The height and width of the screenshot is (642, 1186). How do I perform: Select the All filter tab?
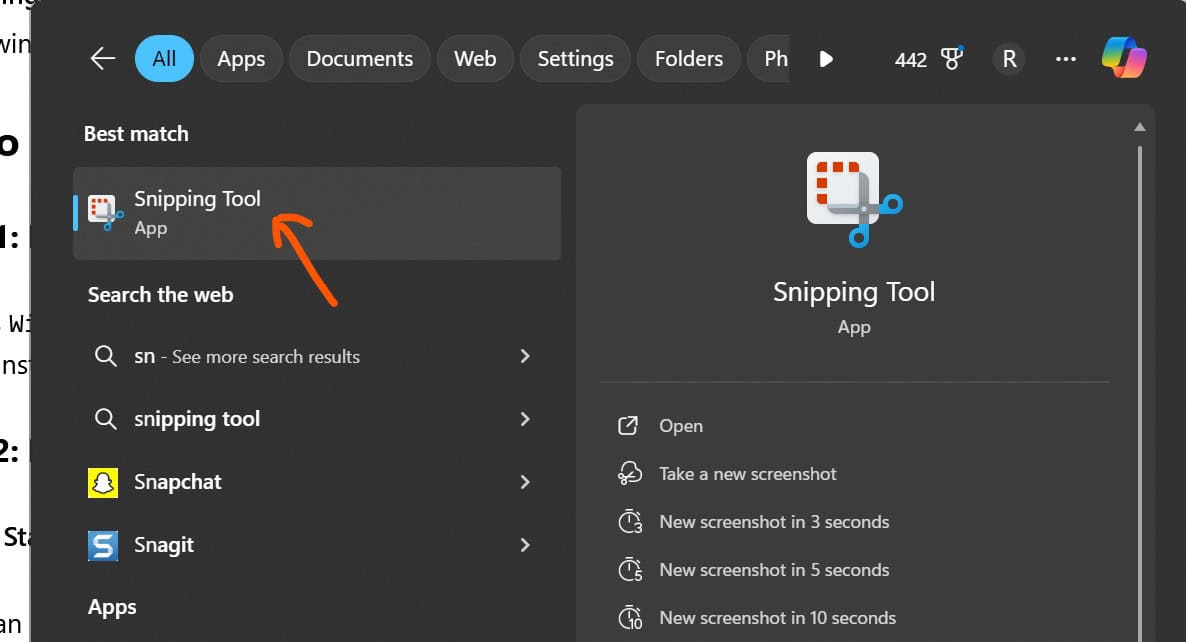tap(164, 58)
